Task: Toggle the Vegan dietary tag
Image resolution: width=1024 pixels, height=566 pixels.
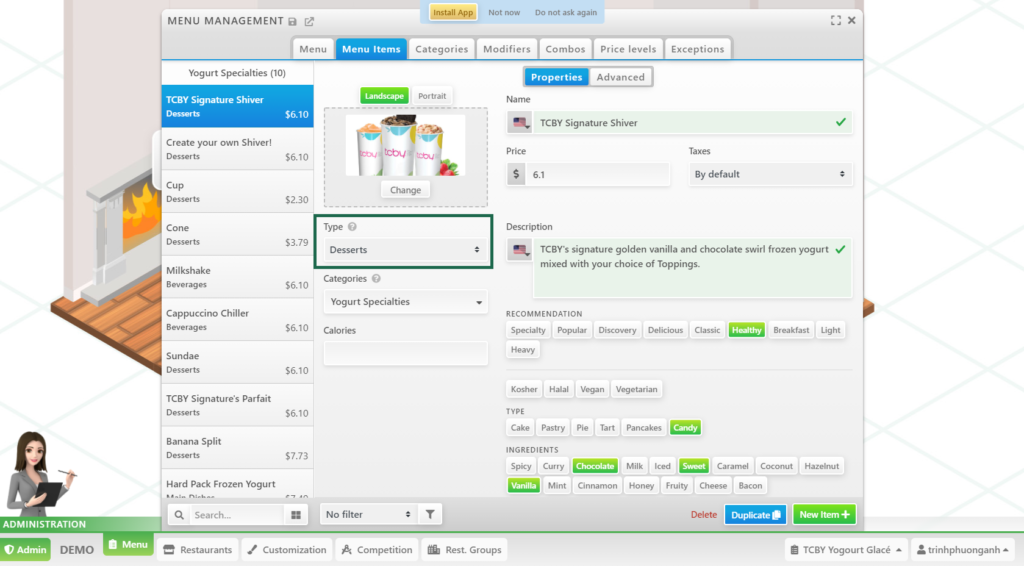Action: [x=592, y=389]
